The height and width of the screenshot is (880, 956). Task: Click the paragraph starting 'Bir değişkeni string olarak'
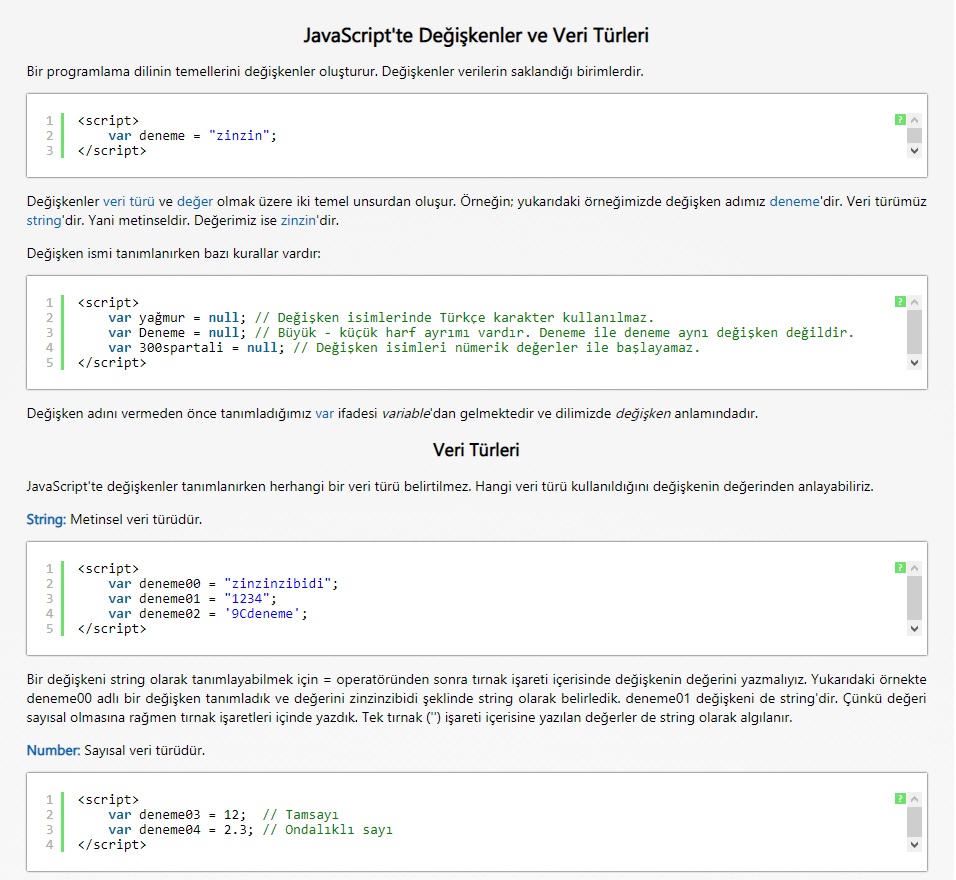pos(476,698)
